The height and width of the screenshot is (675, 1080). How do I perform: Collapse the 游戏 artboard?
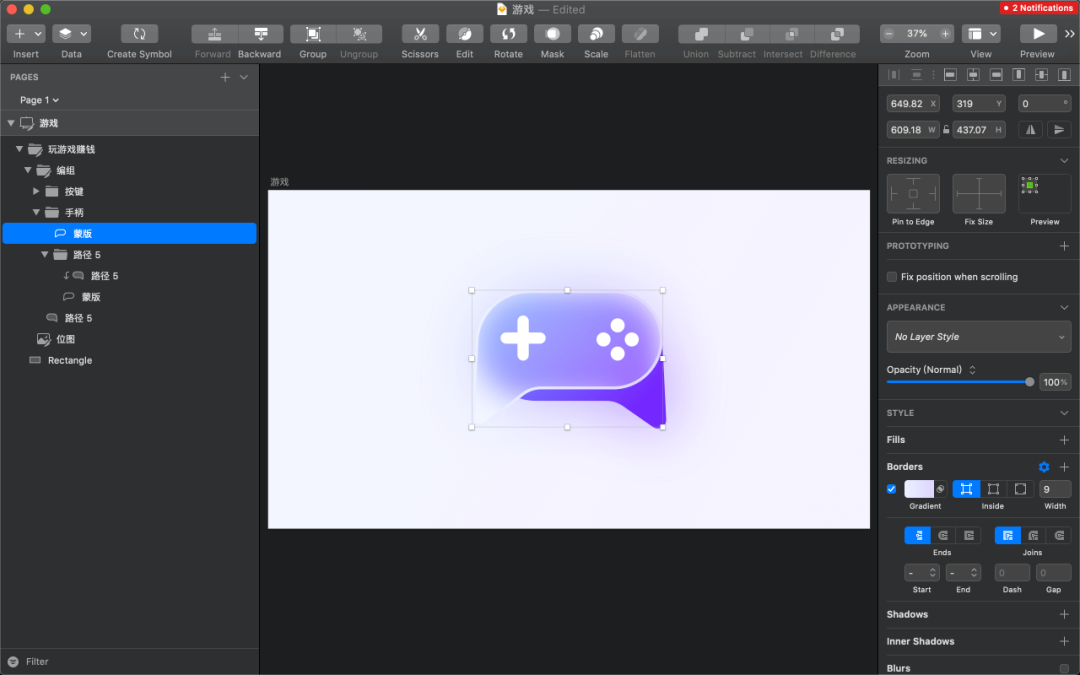point(10,123)
